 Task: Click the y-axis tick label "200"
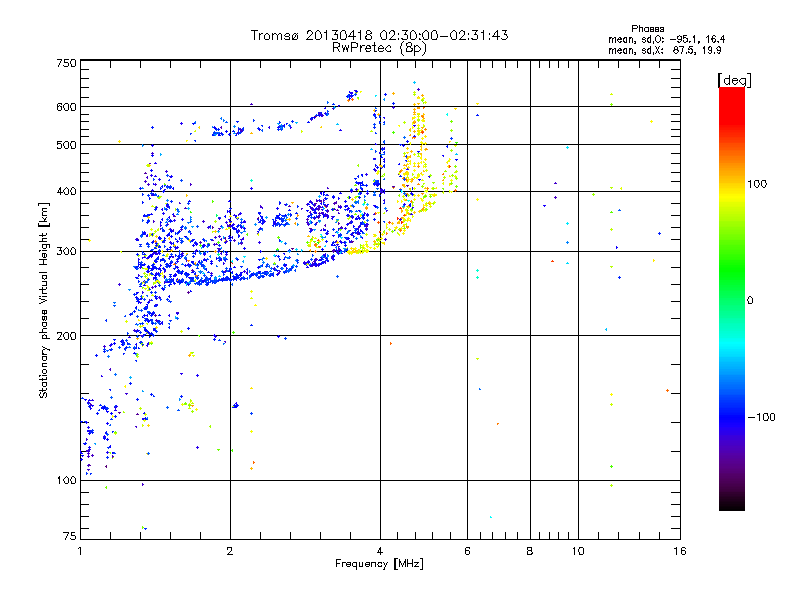coord(66,336)
